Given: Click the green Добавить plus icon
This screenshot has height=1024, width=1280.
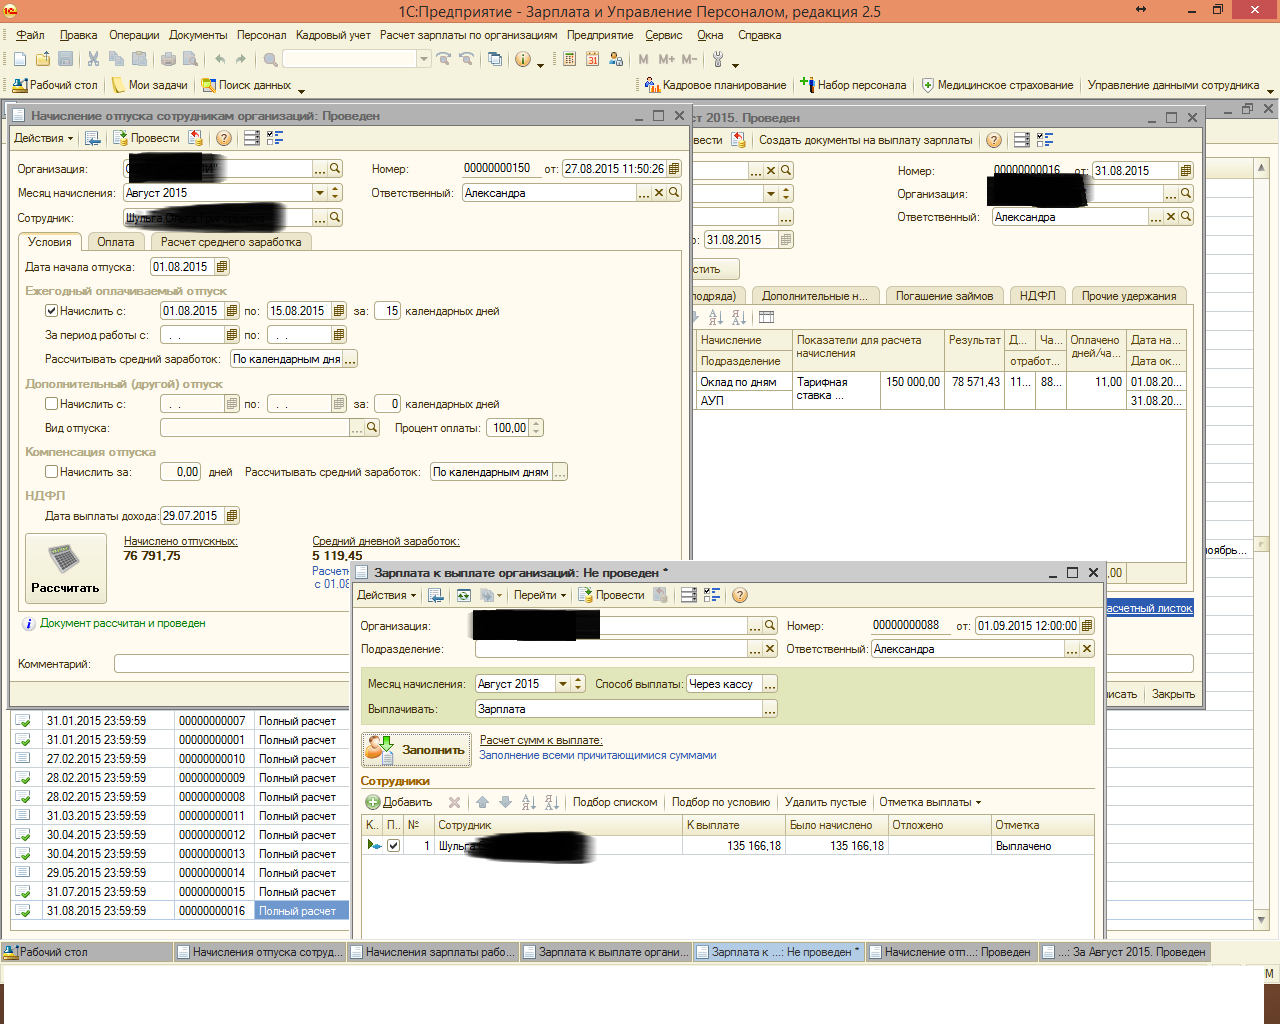Looking at the screenshot, I should coord(373,802).
